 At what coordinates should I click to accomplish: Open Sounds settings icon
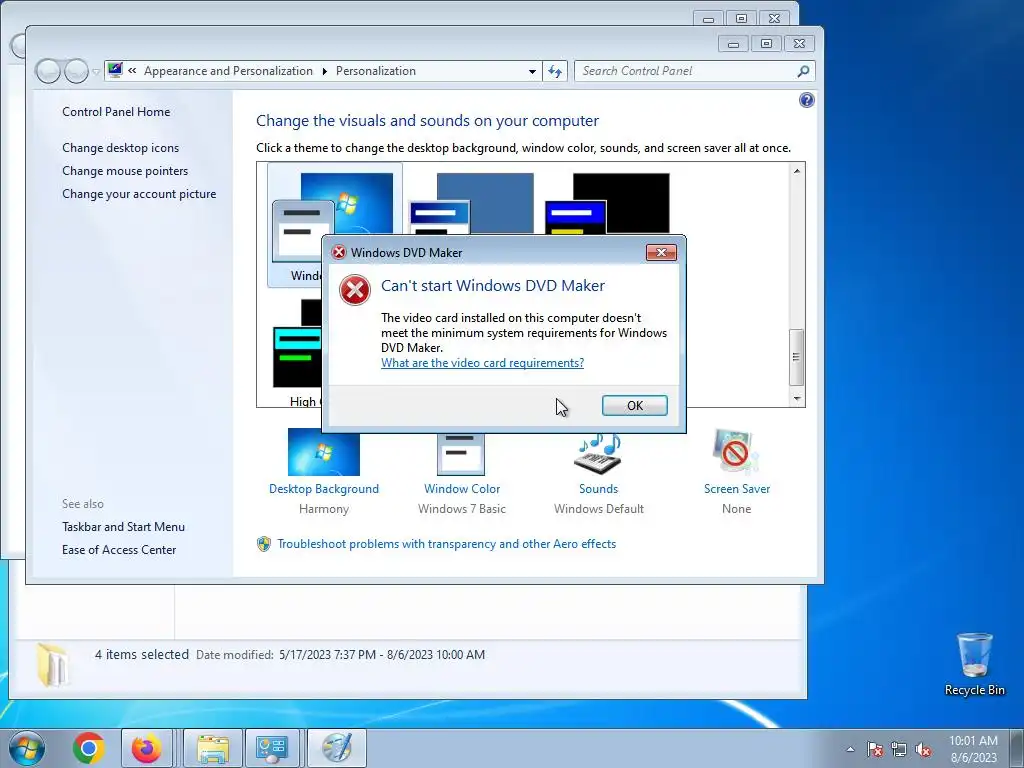click(x=598, y=453)
